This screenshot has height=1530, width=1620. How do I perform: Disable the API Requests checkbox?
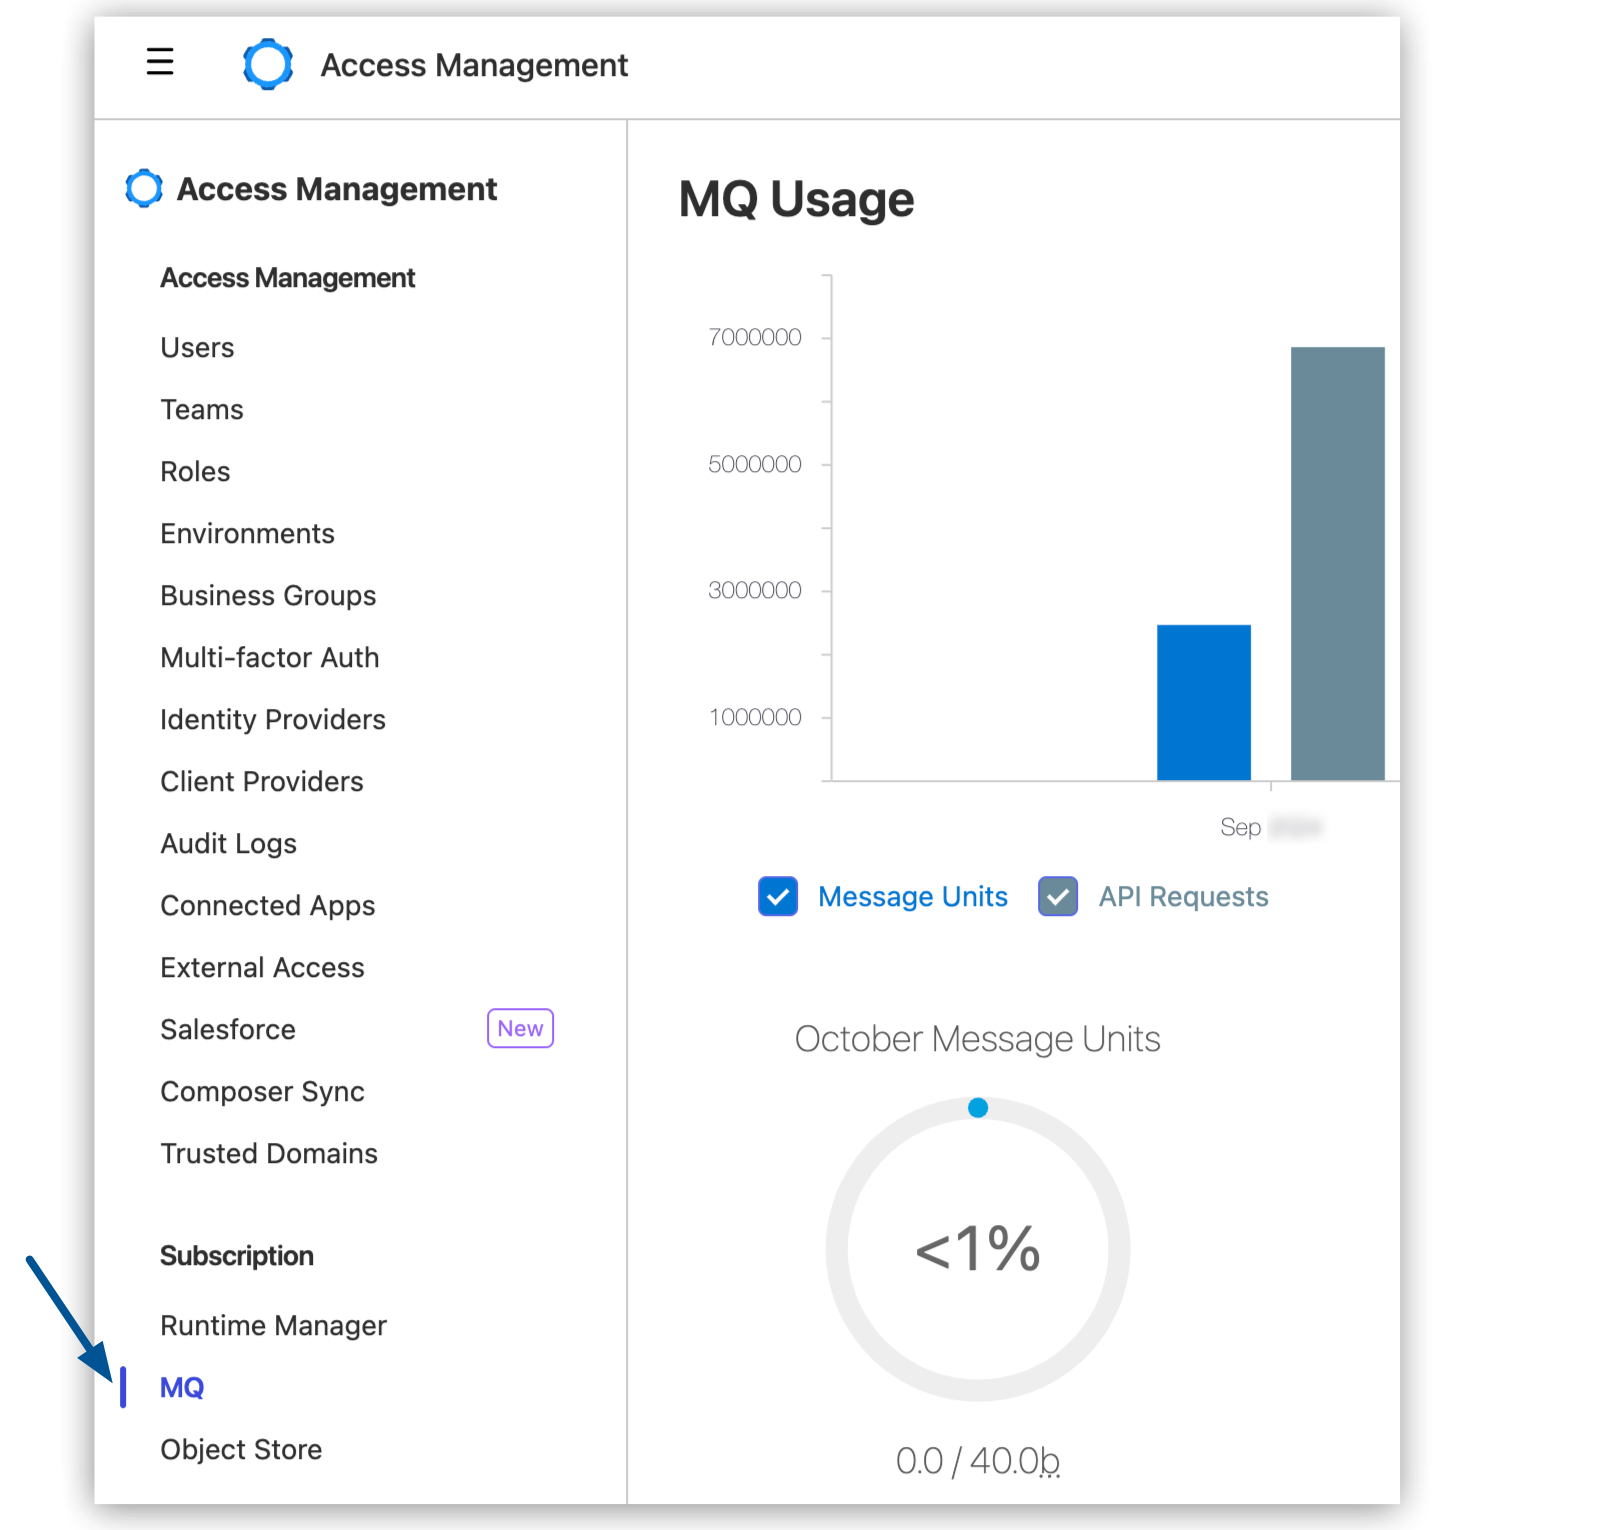[x=1057, y=897]
